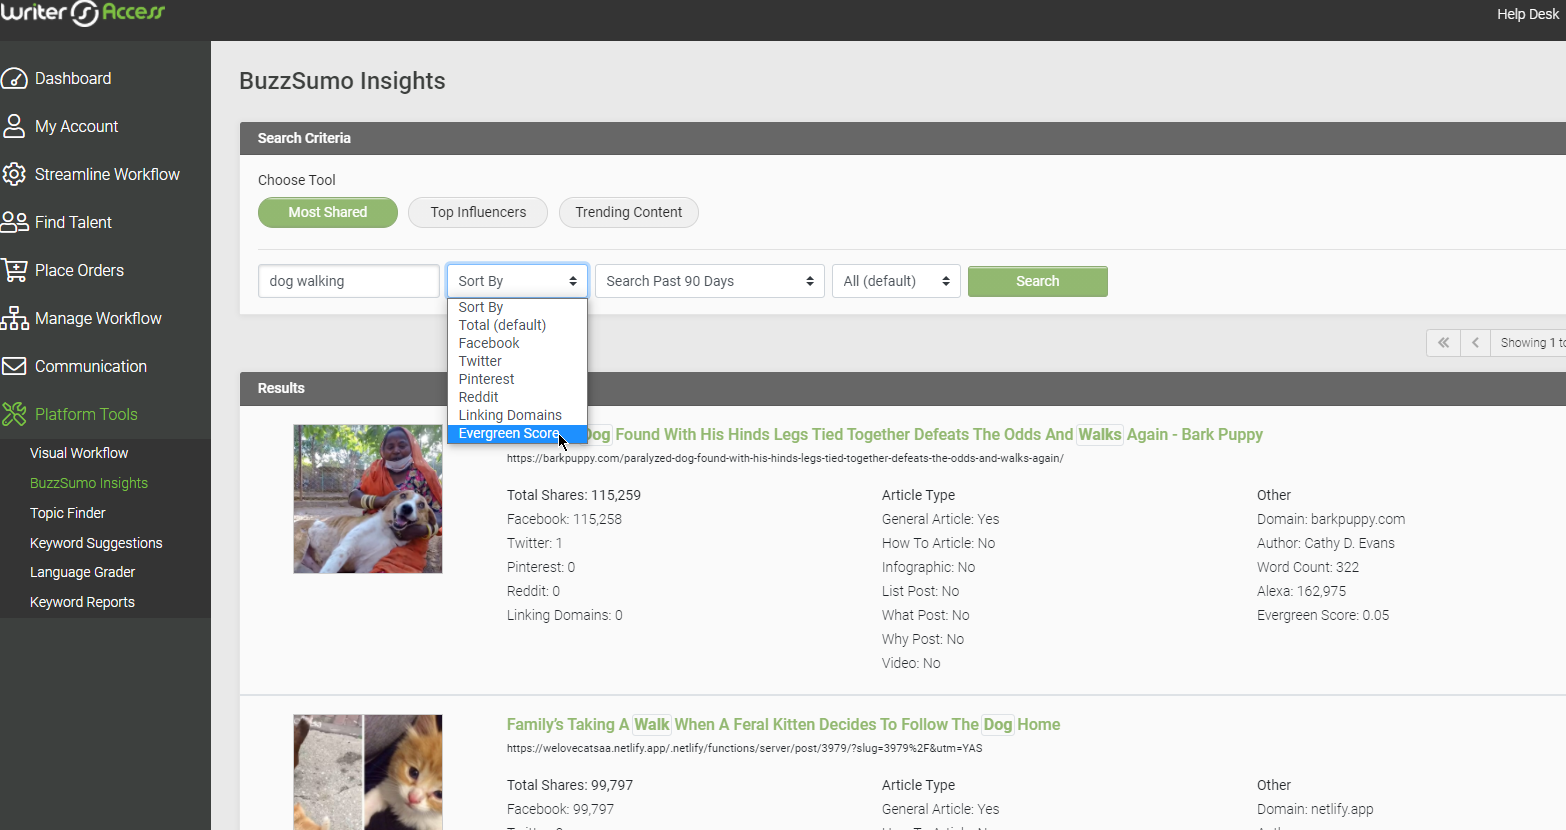Open Keyword Suggestions tool
The width and height of the screenshot is (1566, 830).
(96, 543)
